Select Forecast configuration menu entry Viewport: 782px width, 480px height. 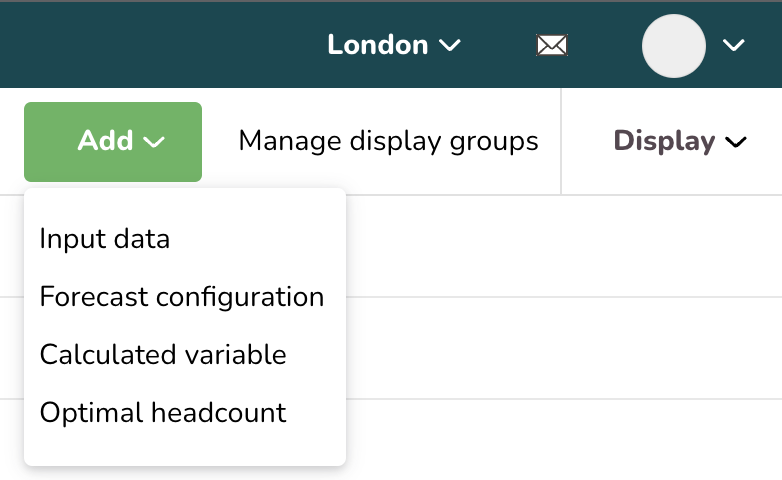(182, 297)
